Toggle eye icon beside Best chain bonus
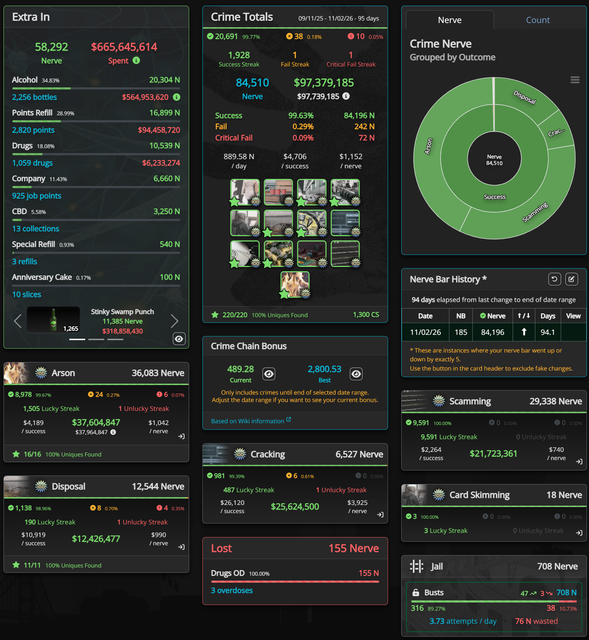 pos(356,373)
